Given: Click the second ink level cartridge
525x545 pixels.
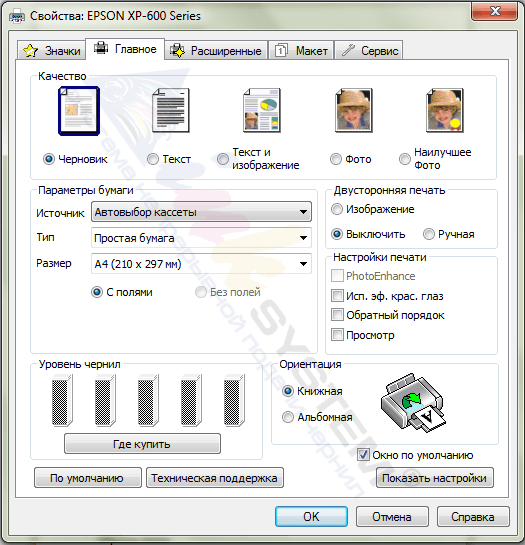Looking at the screenshot, I should click(105, 400).
